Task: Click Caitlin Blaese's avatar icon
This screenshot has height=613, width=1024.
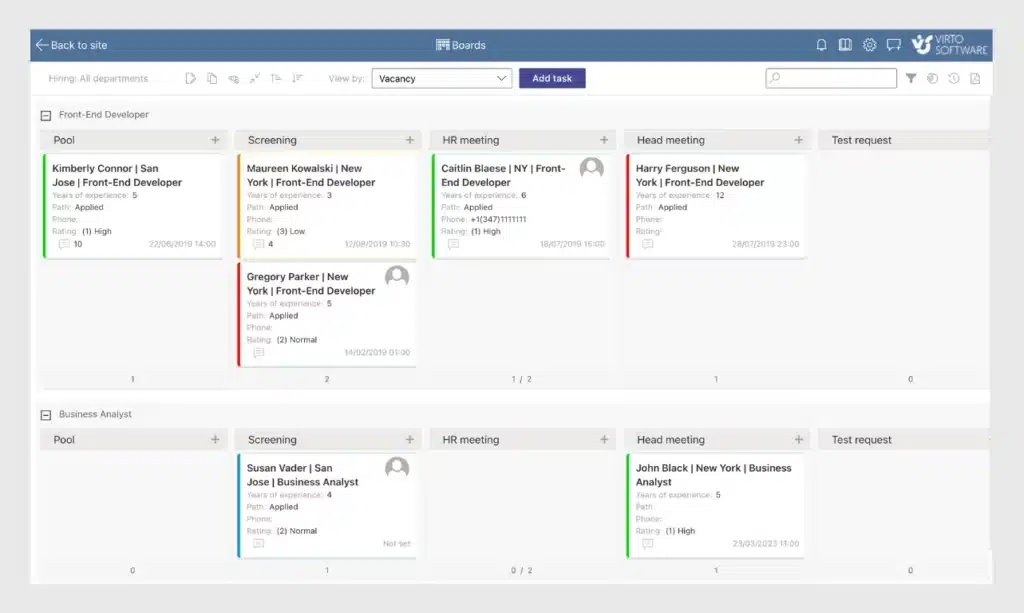Action: pos(592,168)
